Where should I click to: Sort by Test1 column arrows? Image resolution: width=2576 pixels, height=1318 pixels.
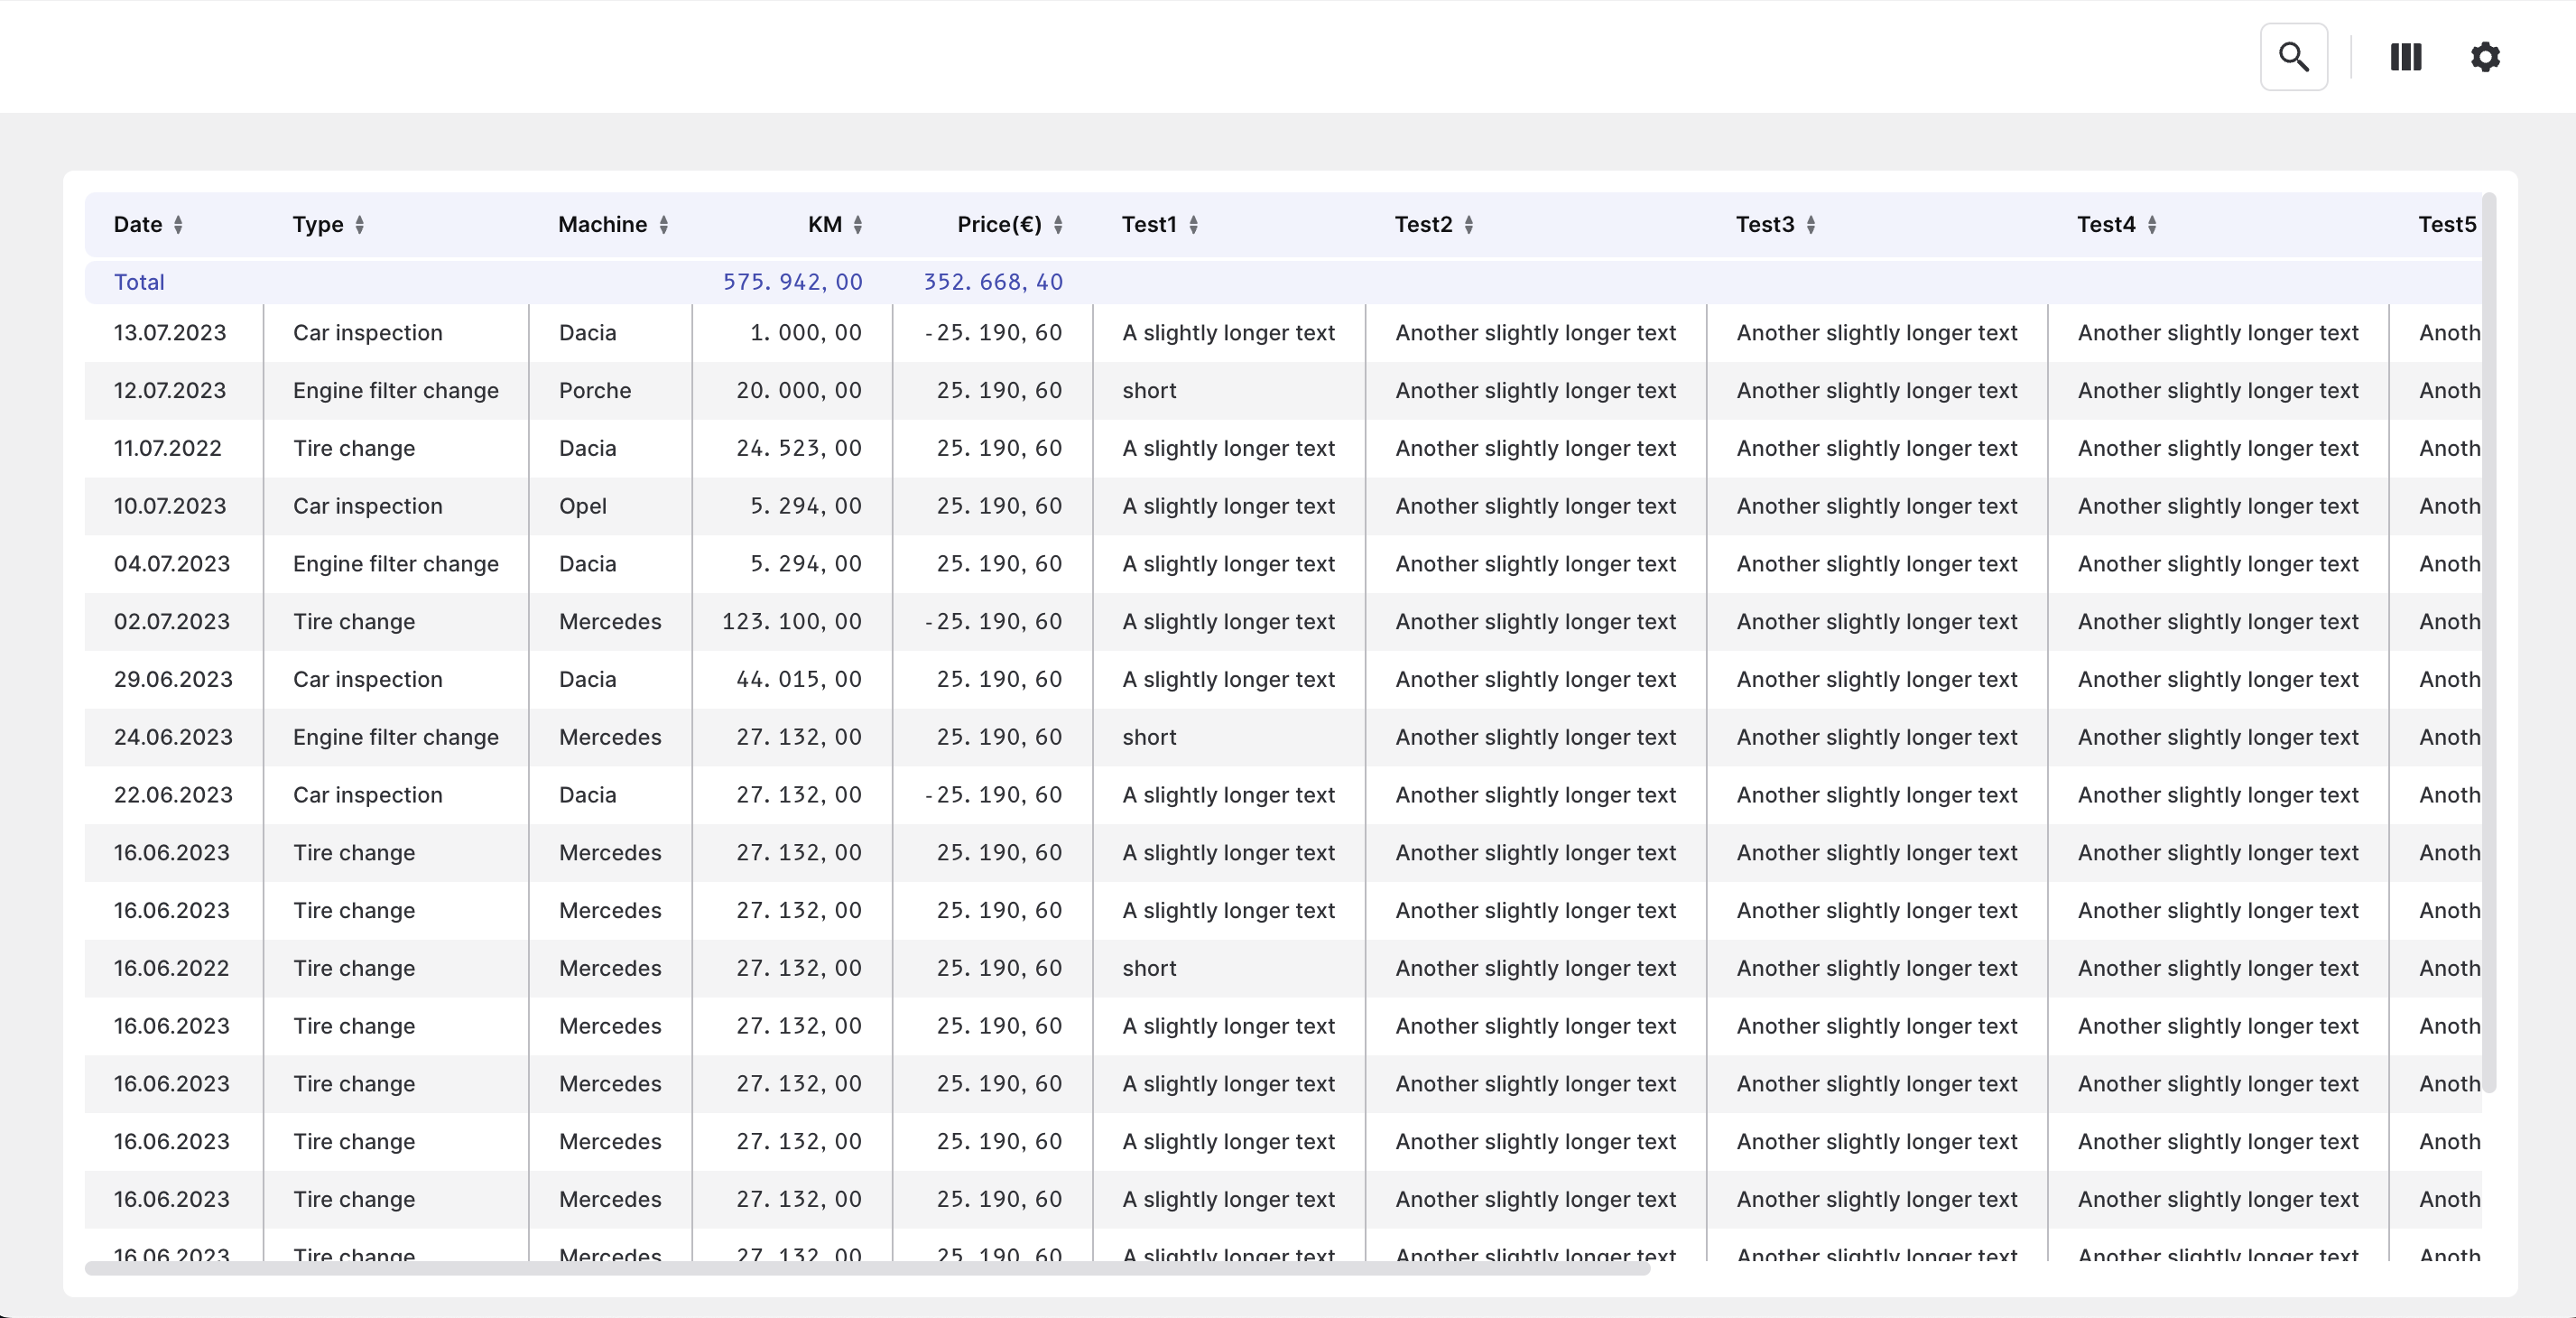click(1193, 225)
